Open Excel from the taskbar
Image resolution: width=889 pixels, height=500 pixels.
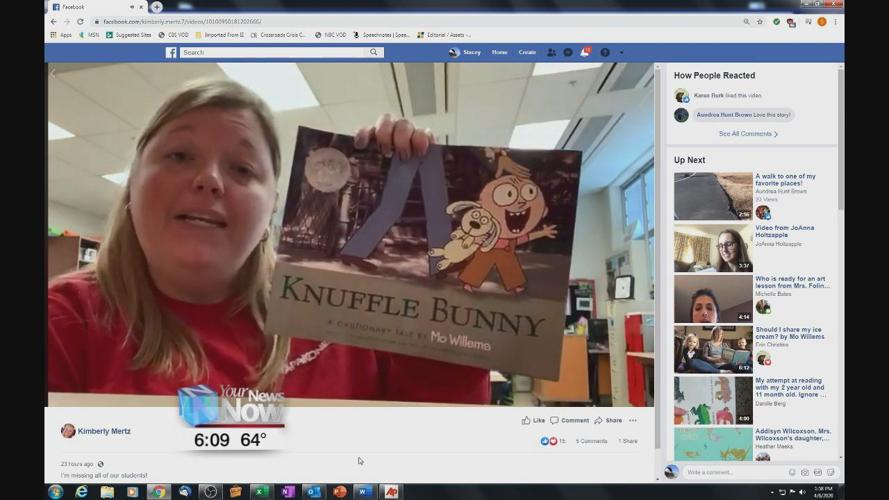pyautogui.click(x=260, y=491)
